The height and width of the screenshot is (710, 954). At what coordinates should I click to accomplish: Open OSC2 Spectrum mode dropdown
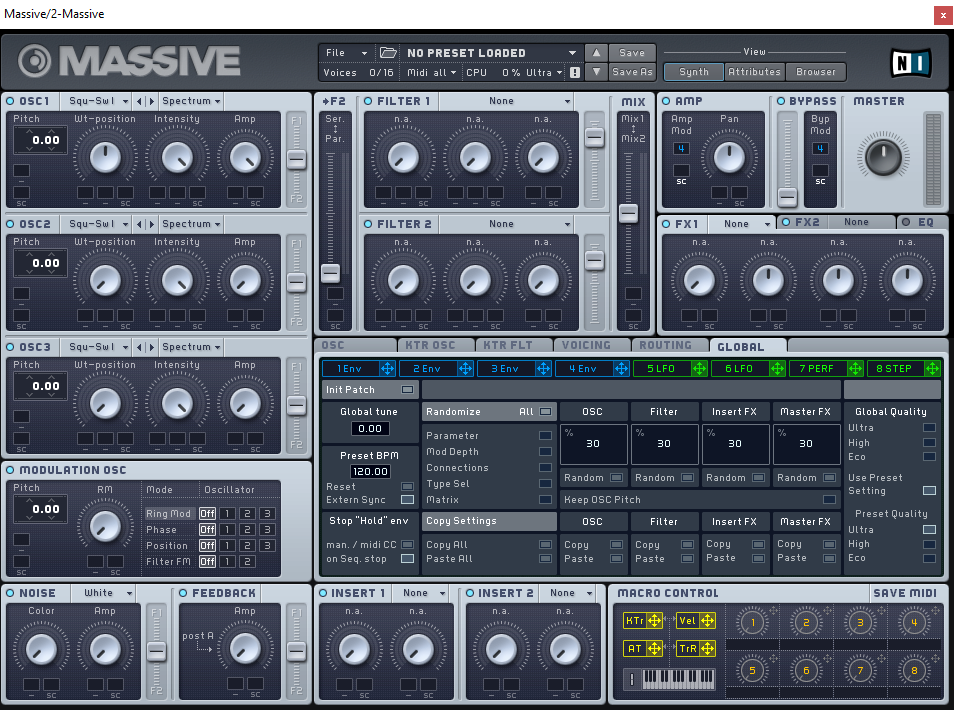click(190, 224)
